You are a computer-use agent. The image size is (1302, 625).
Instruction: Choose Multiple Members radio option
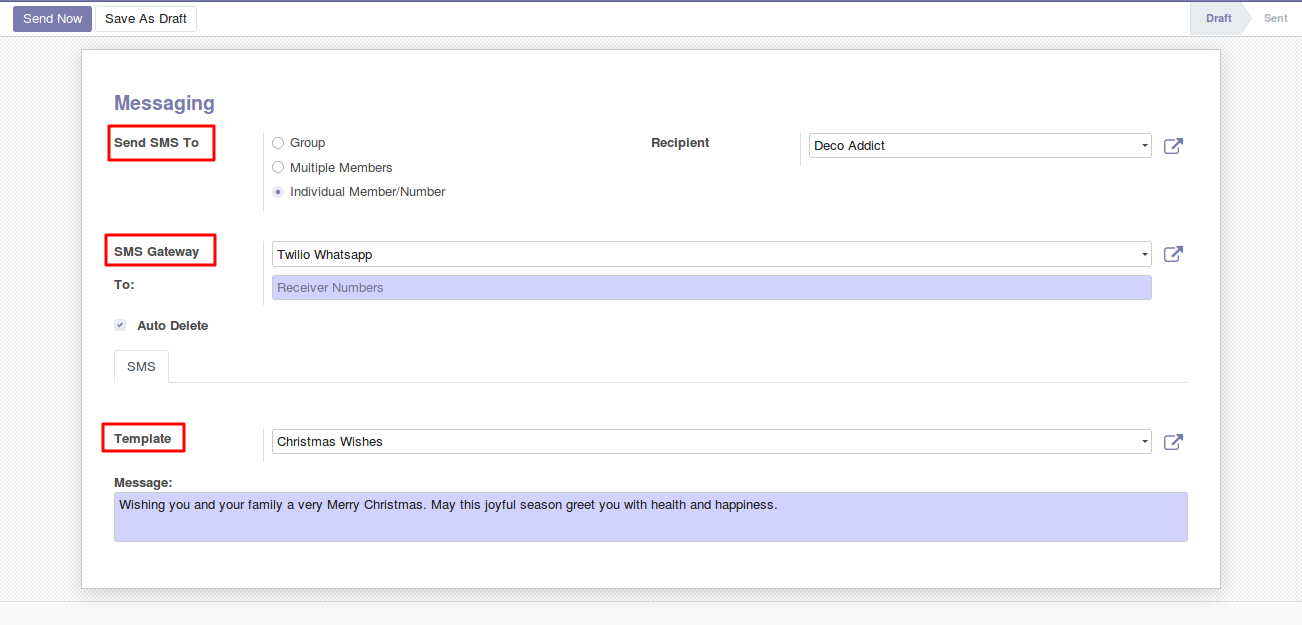(x=278, y=168)
